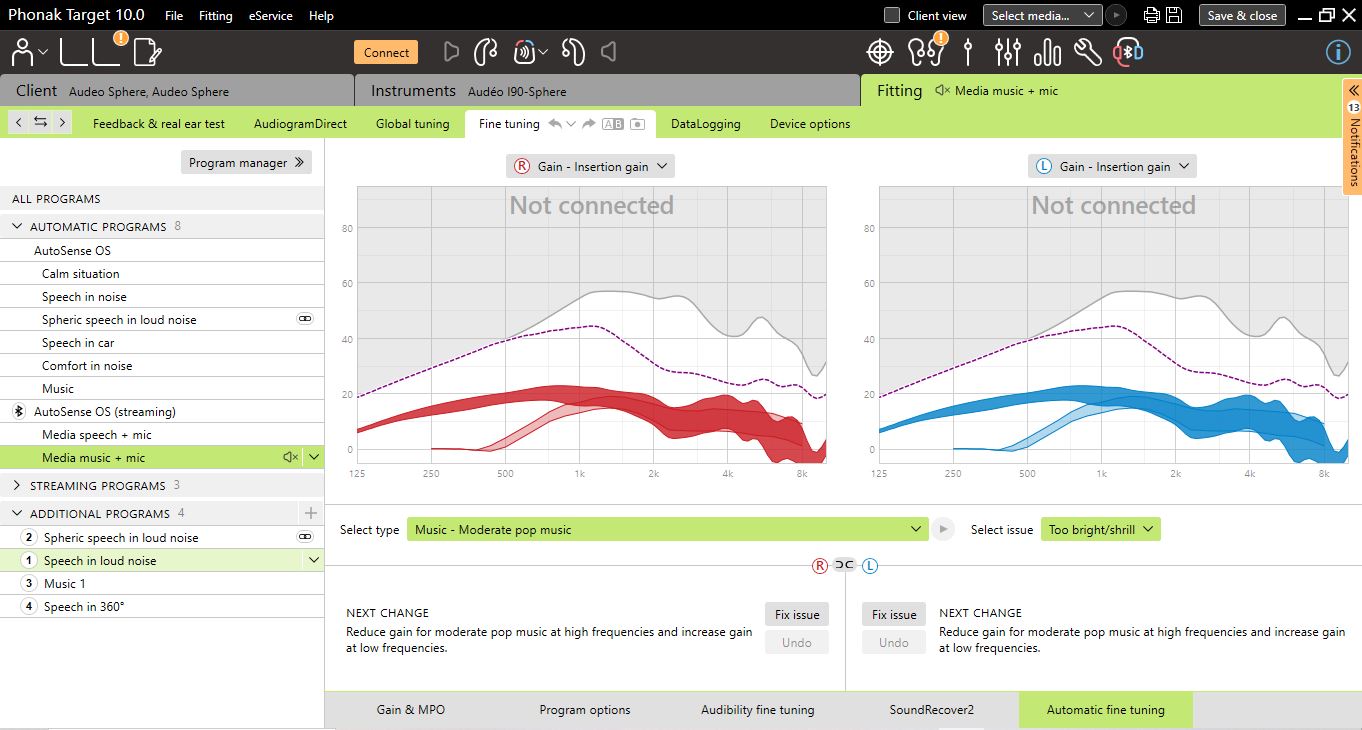Viewport: 1362px width, 730px height.
Task: Click the printer icon
Action: point(1151,15)
